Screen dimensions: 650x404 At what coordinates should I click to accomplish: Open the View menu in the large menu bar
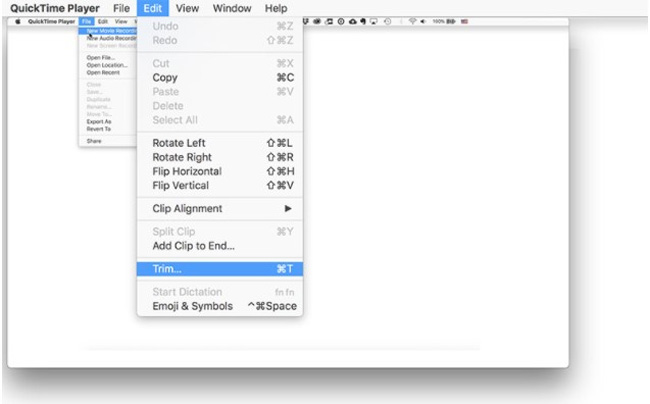click(187, 8)
